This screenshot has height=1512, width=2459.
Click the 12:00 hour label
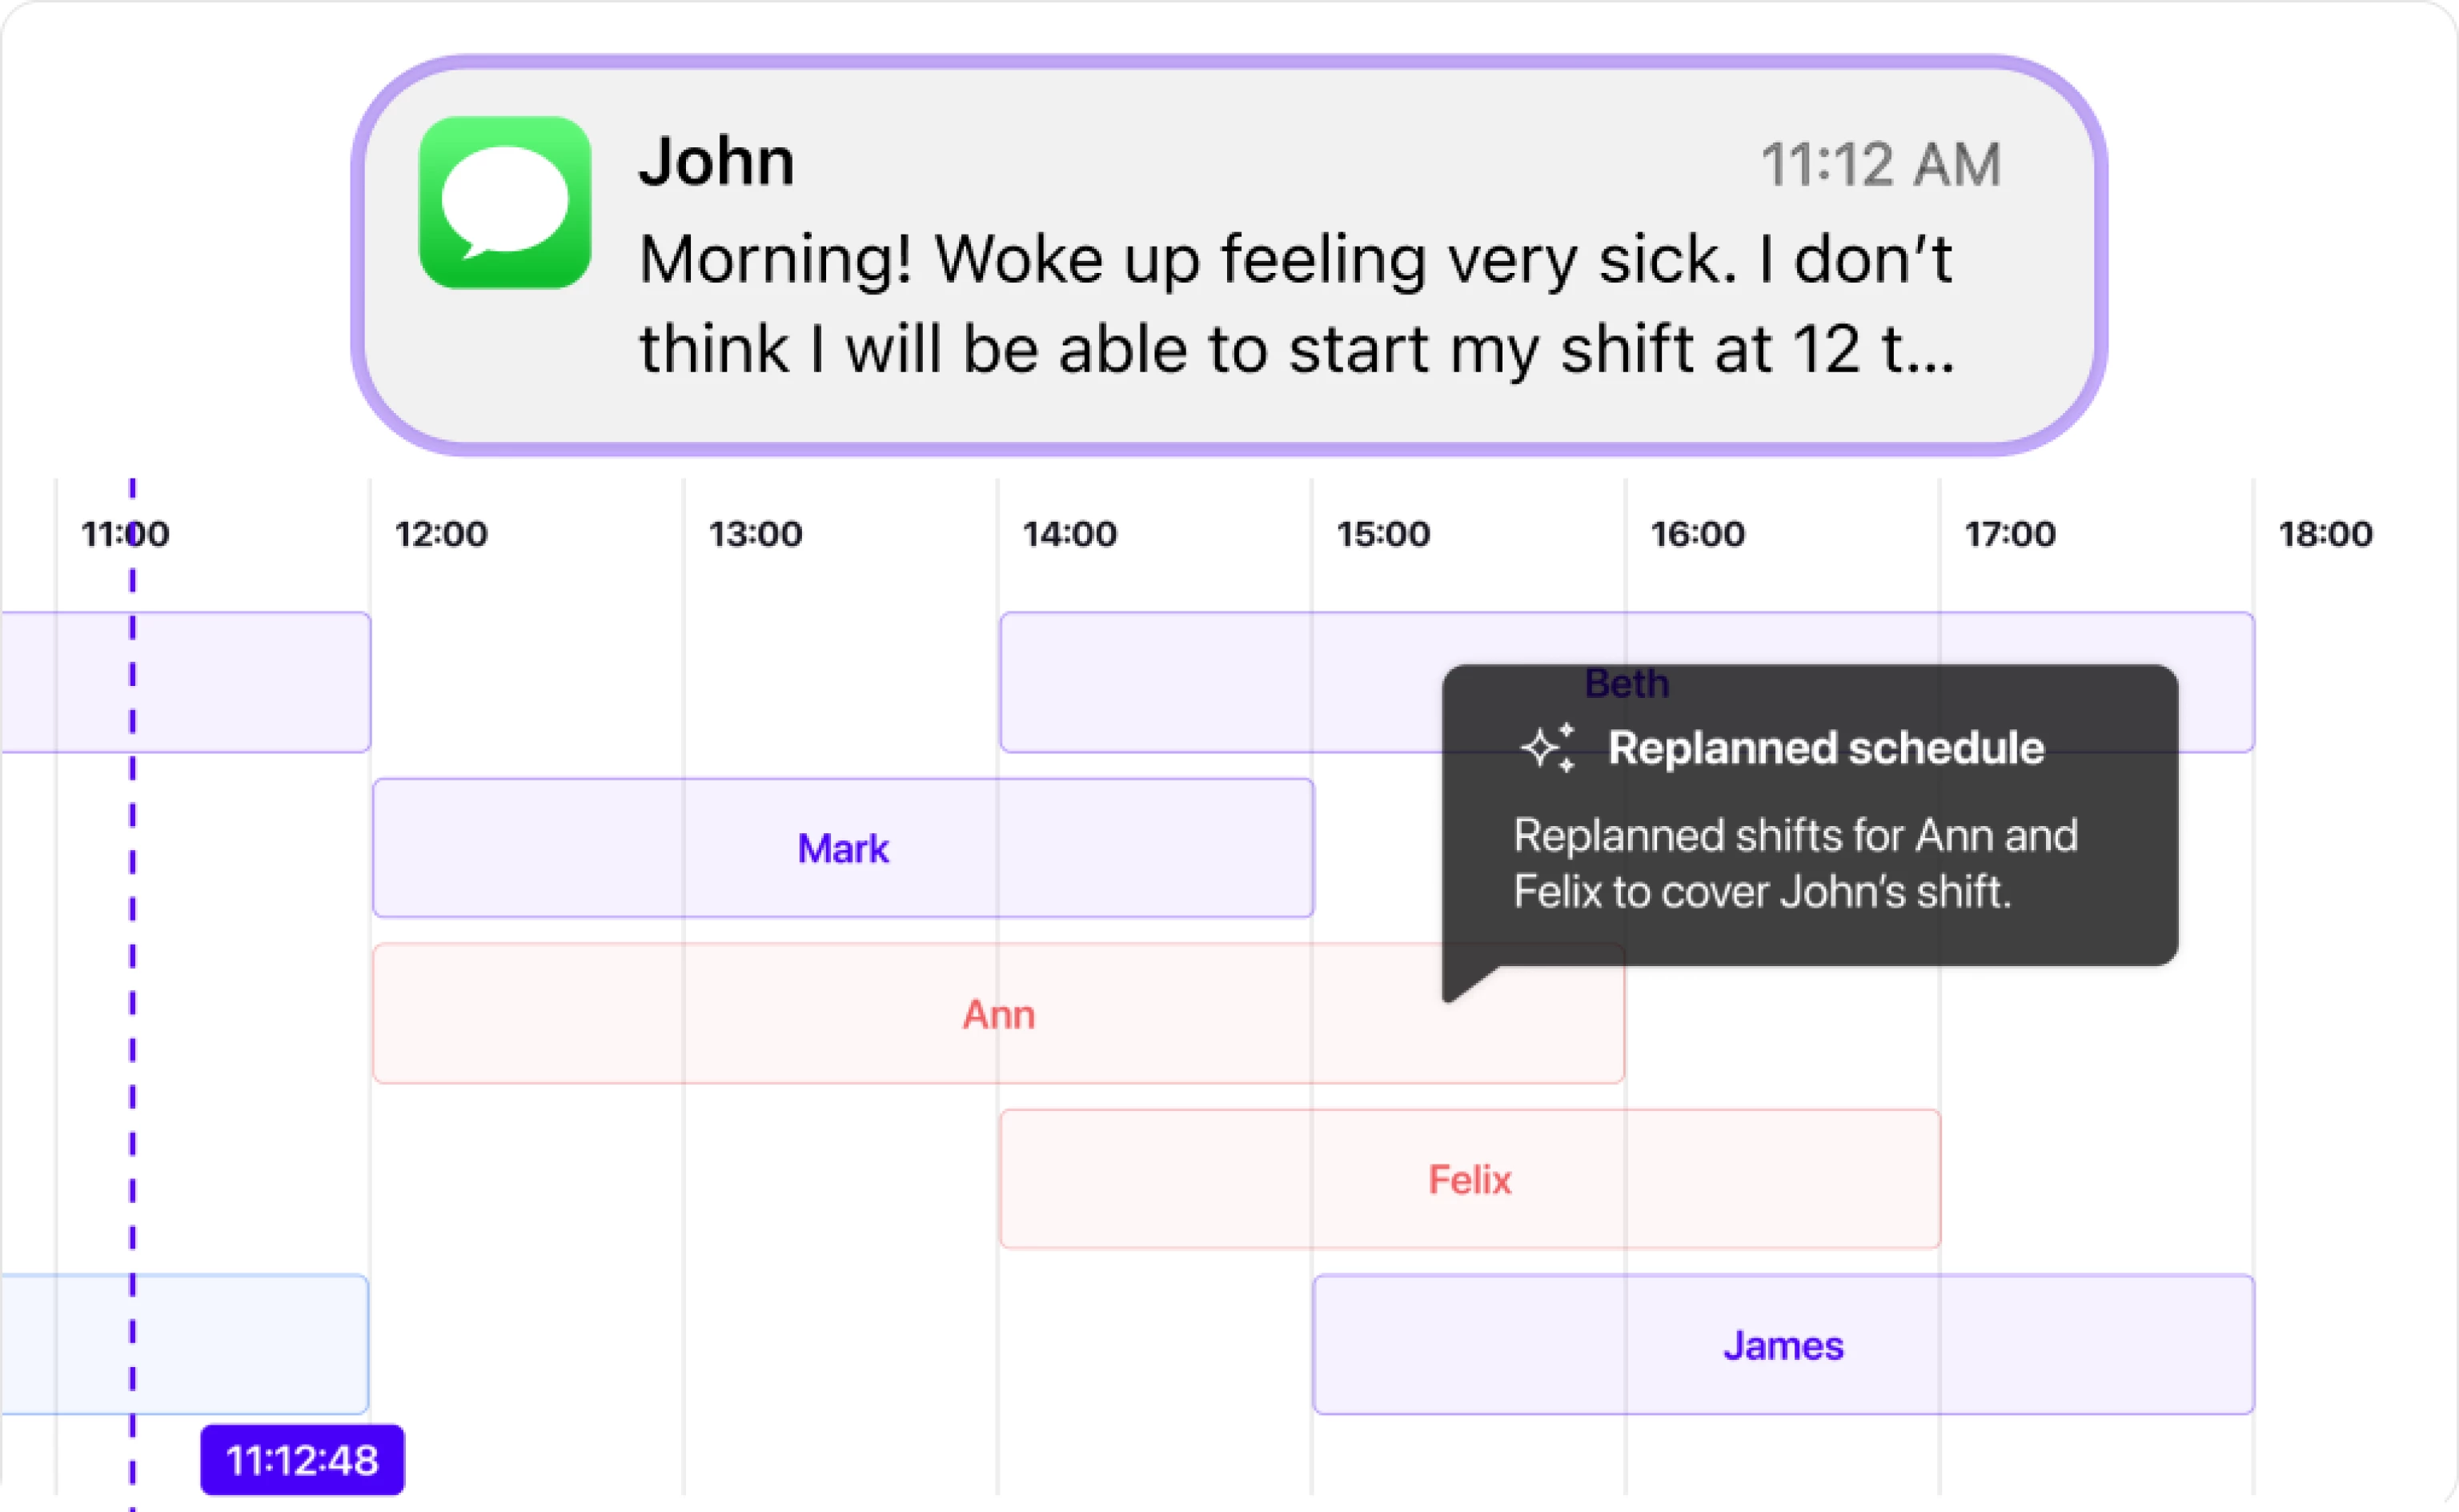coord(441,535)
